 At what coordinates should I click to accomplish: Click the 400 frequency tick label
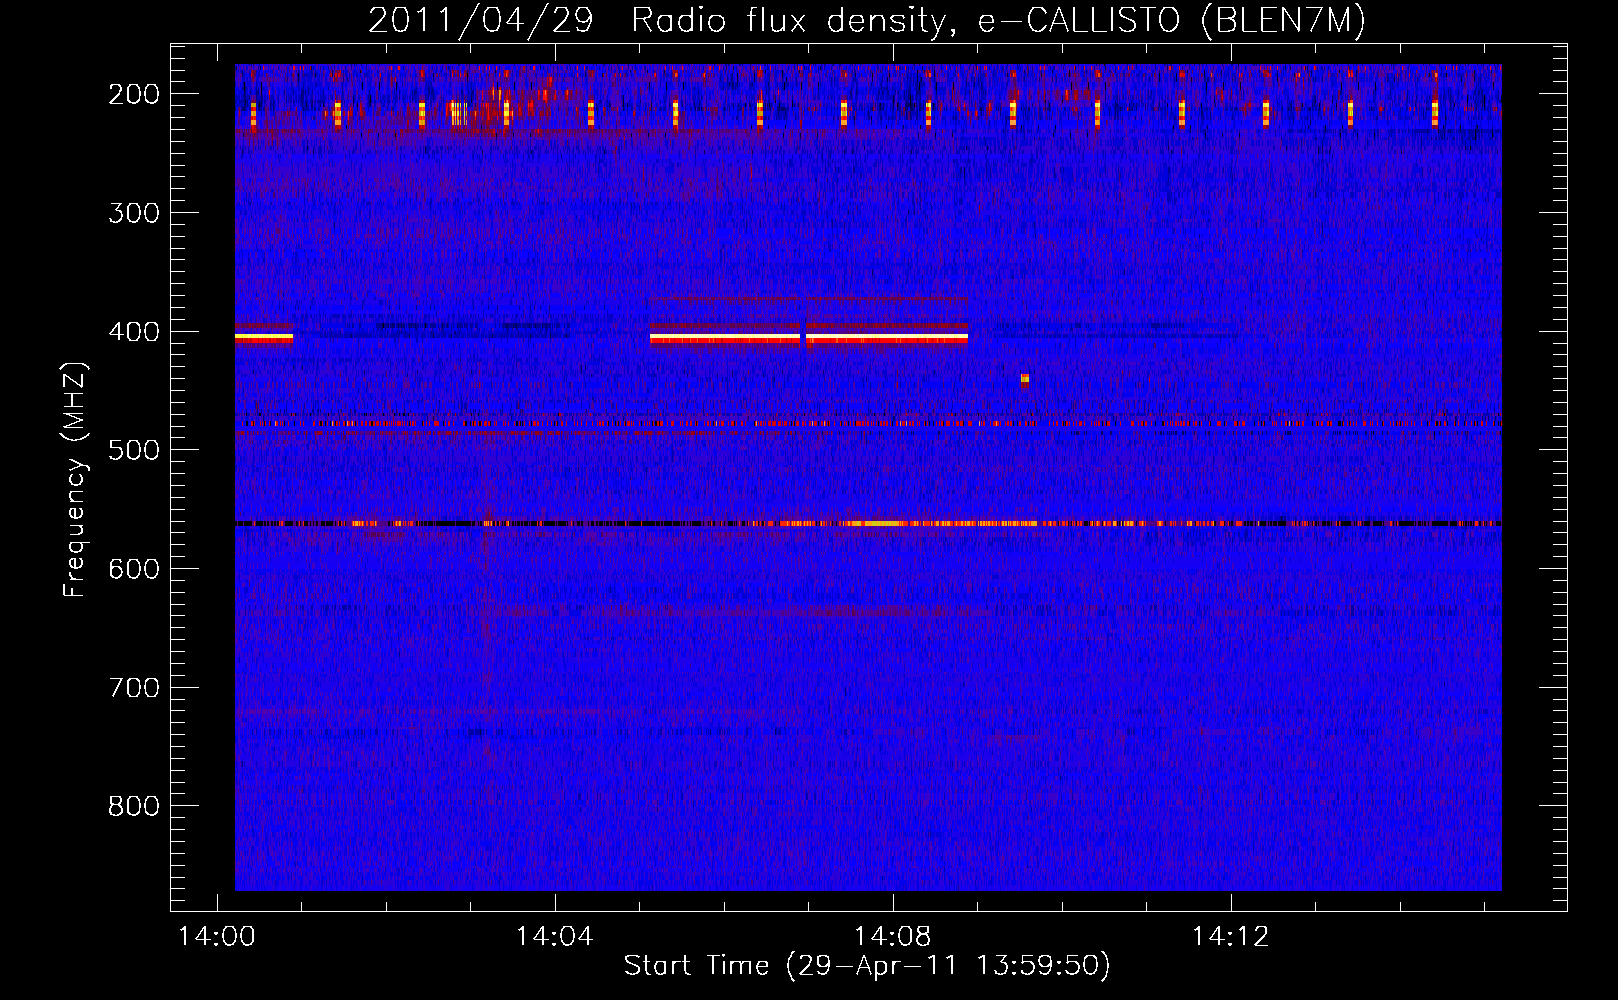click(134, 332)
